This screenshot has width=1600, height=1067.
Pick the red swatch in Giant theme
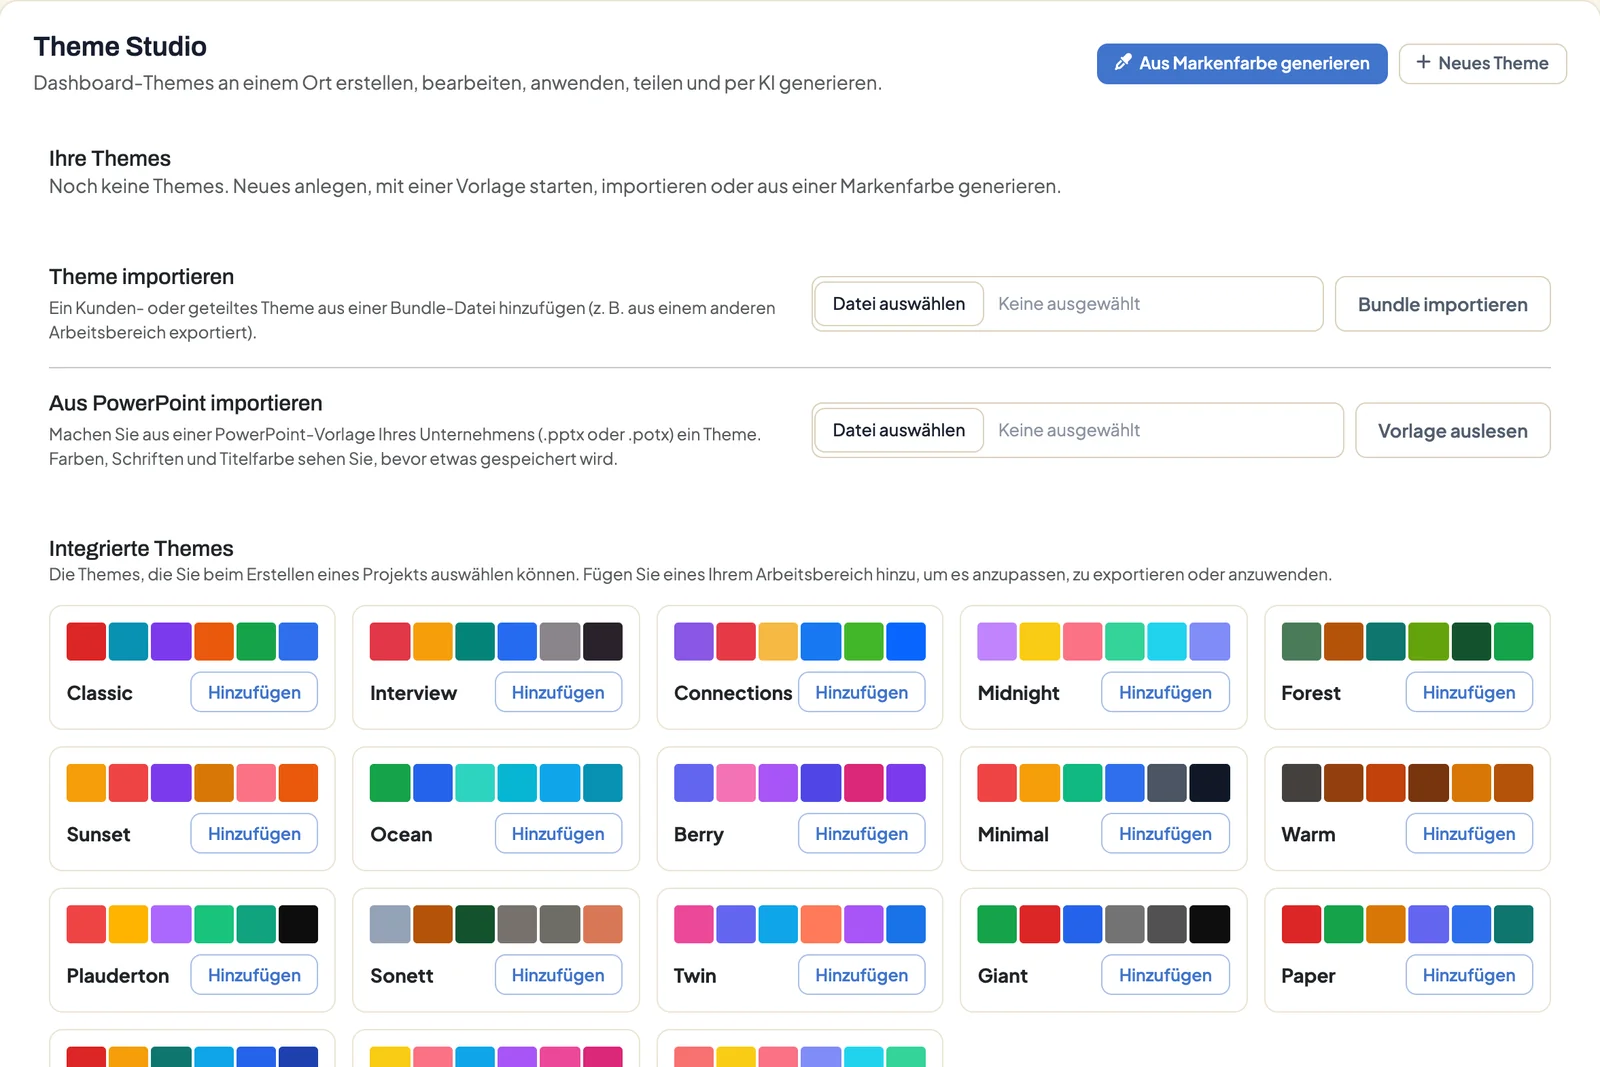click(x=1040, y=924)
